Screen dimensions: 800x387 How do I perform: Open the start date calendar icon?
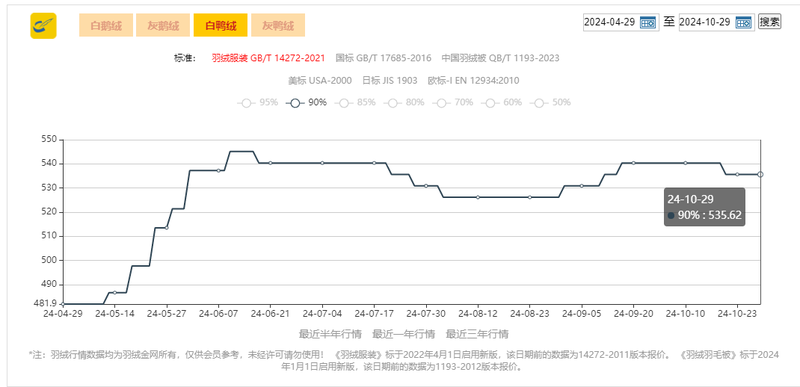click(648, 22)
